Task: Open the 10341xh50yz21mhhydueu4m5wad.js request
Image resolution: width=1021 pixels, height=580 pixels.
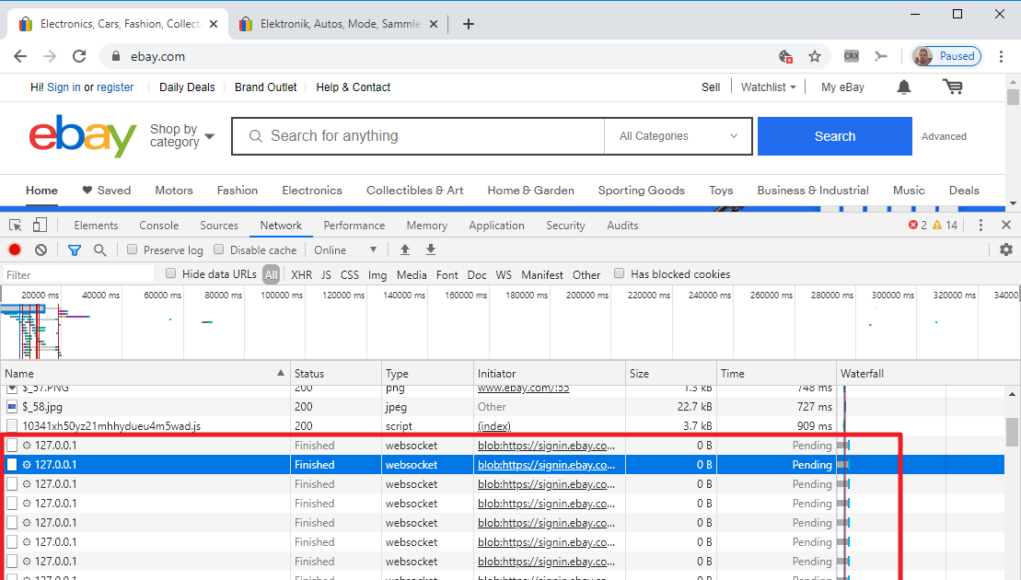Action: coord(111,426)
